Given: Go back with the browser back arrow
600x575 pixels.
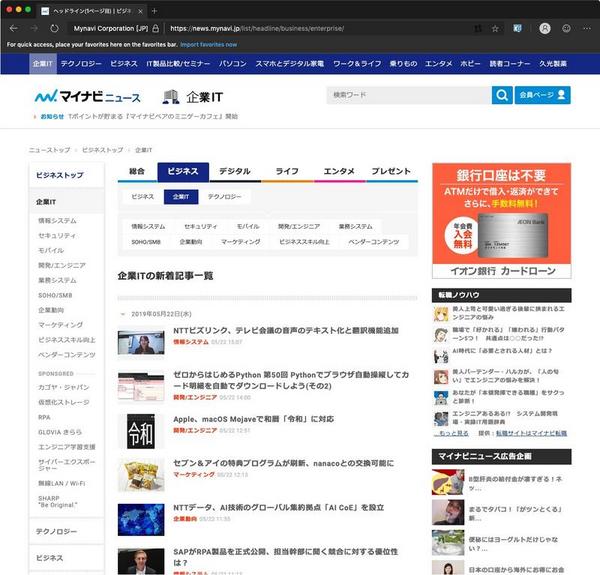Looking at the screenshot, I should [x=14, y=28].
